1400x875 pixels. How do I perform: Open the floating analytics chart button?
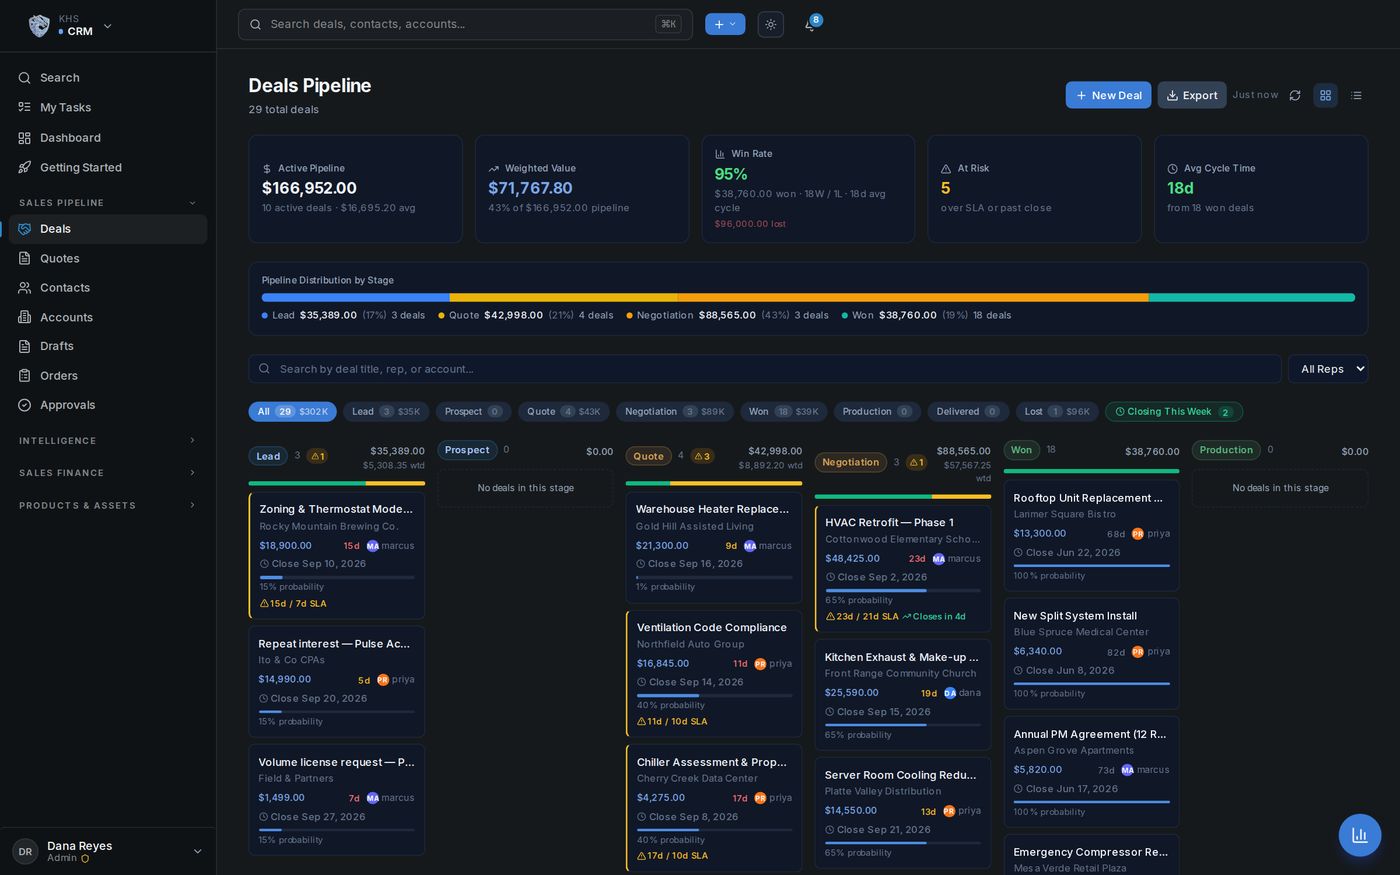coord(1360,835)
